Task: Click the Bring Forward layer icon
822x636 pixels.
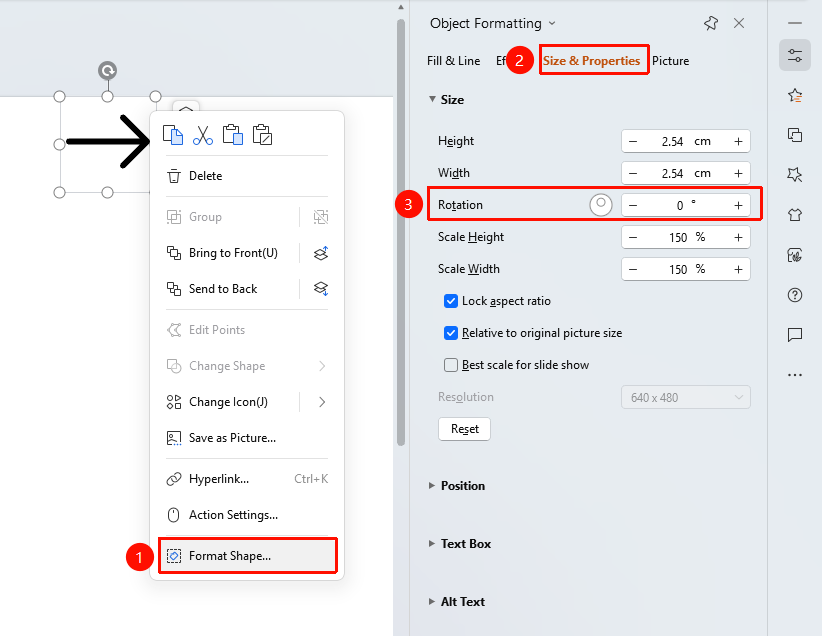Action: pos(321,253)
